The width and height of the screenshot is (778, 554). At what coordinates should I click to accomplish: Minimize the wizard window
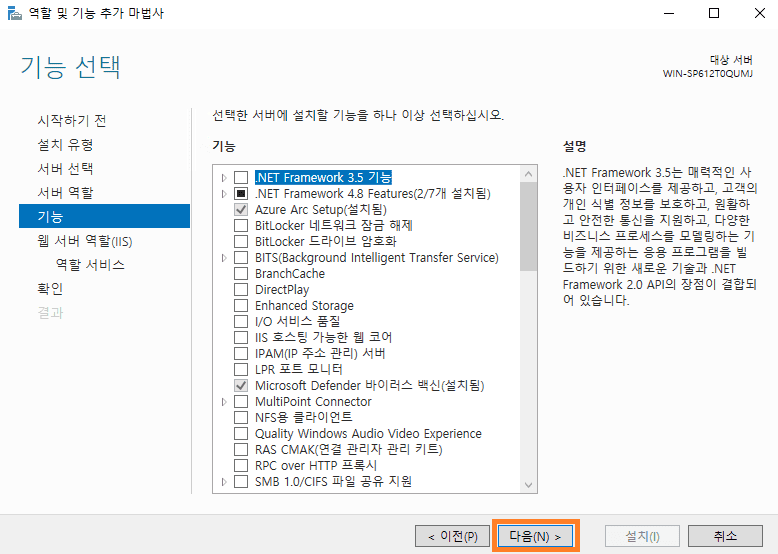coord(669,13)
